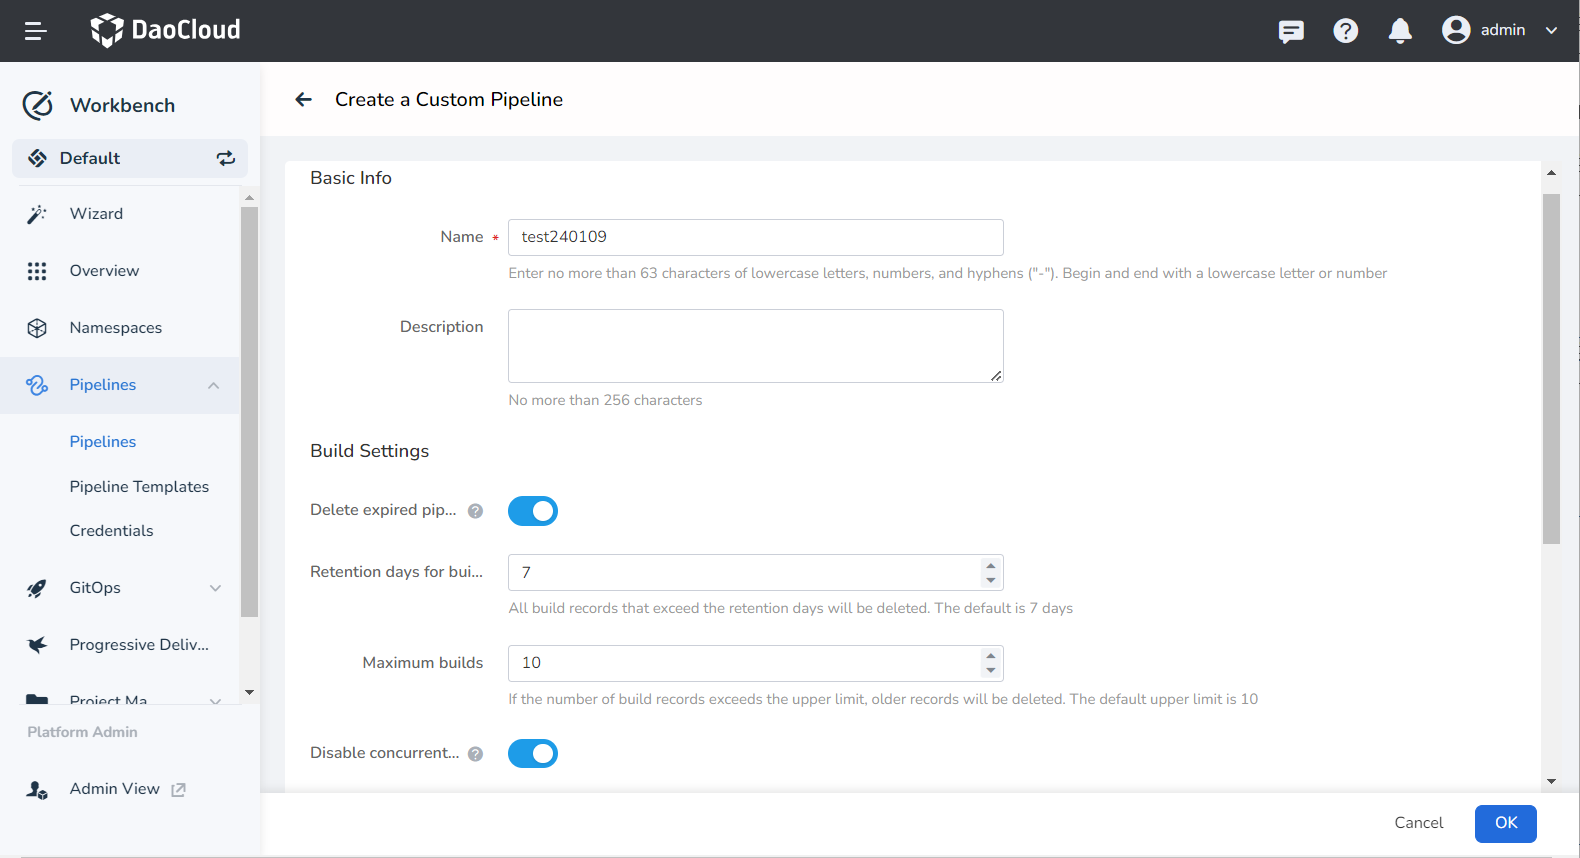1580x858 pixels.
Task: Open the admin user dropdown
Action: click(x=1500, y=30)
